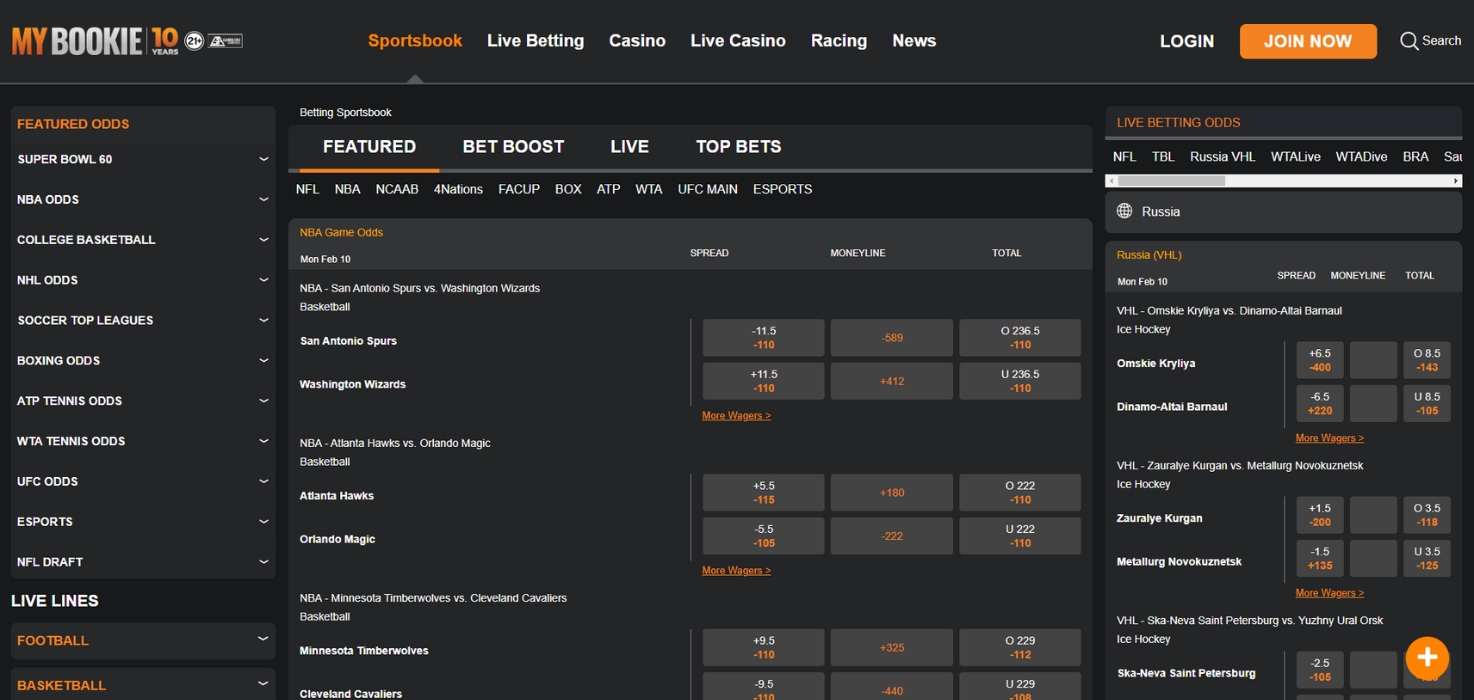Select 4Nations featured filter
Screen dimensions: 1474x700
tap(458, 189)
